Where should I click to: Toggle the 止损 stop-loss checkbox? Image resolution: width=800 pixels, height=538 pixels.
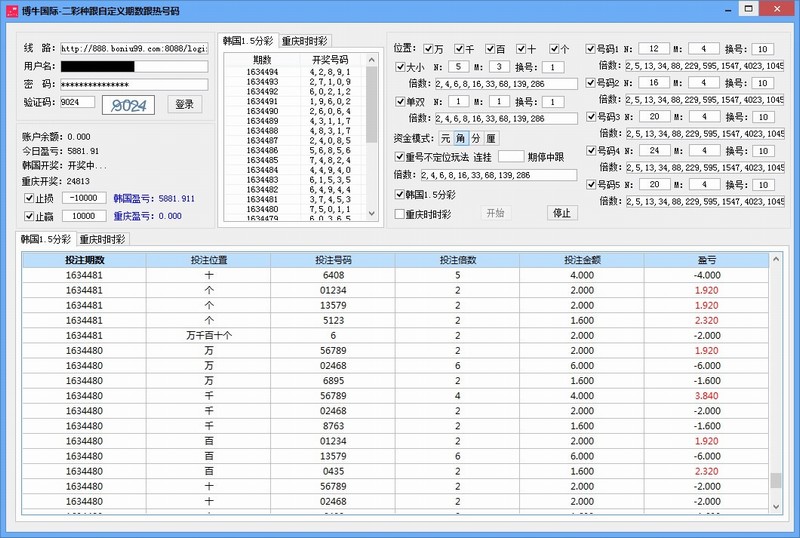tap(29, 198)
